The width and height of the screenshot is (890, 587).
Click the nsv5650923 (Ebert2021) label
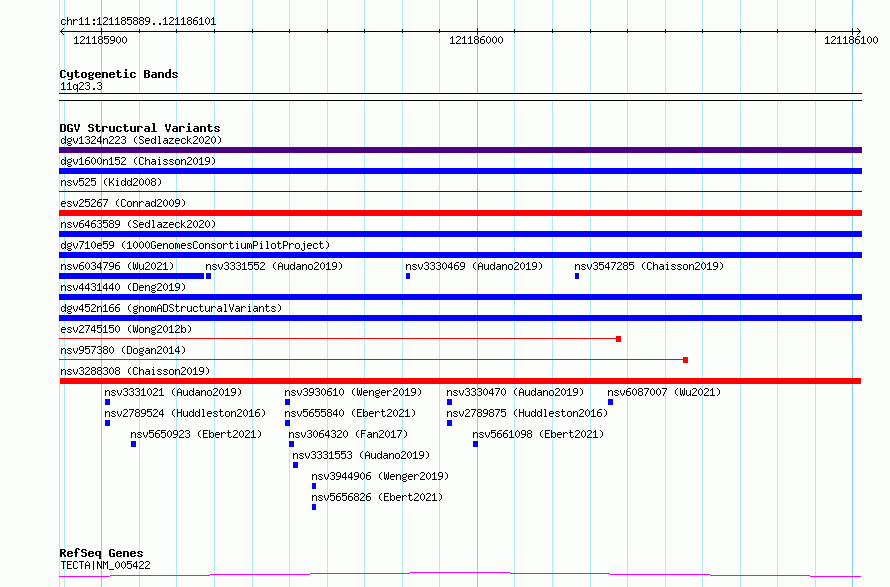[196, 434]
